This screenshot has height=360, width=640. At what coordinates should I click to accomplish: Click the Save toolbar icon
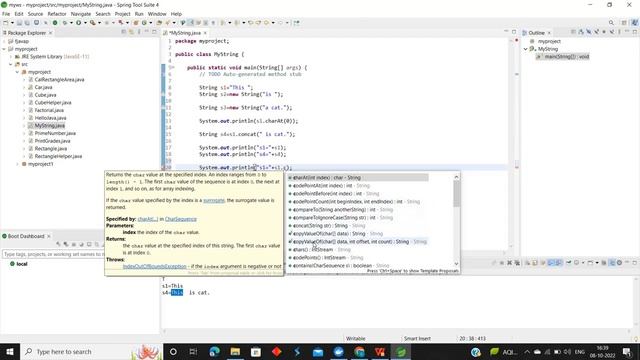pos(19,23)
